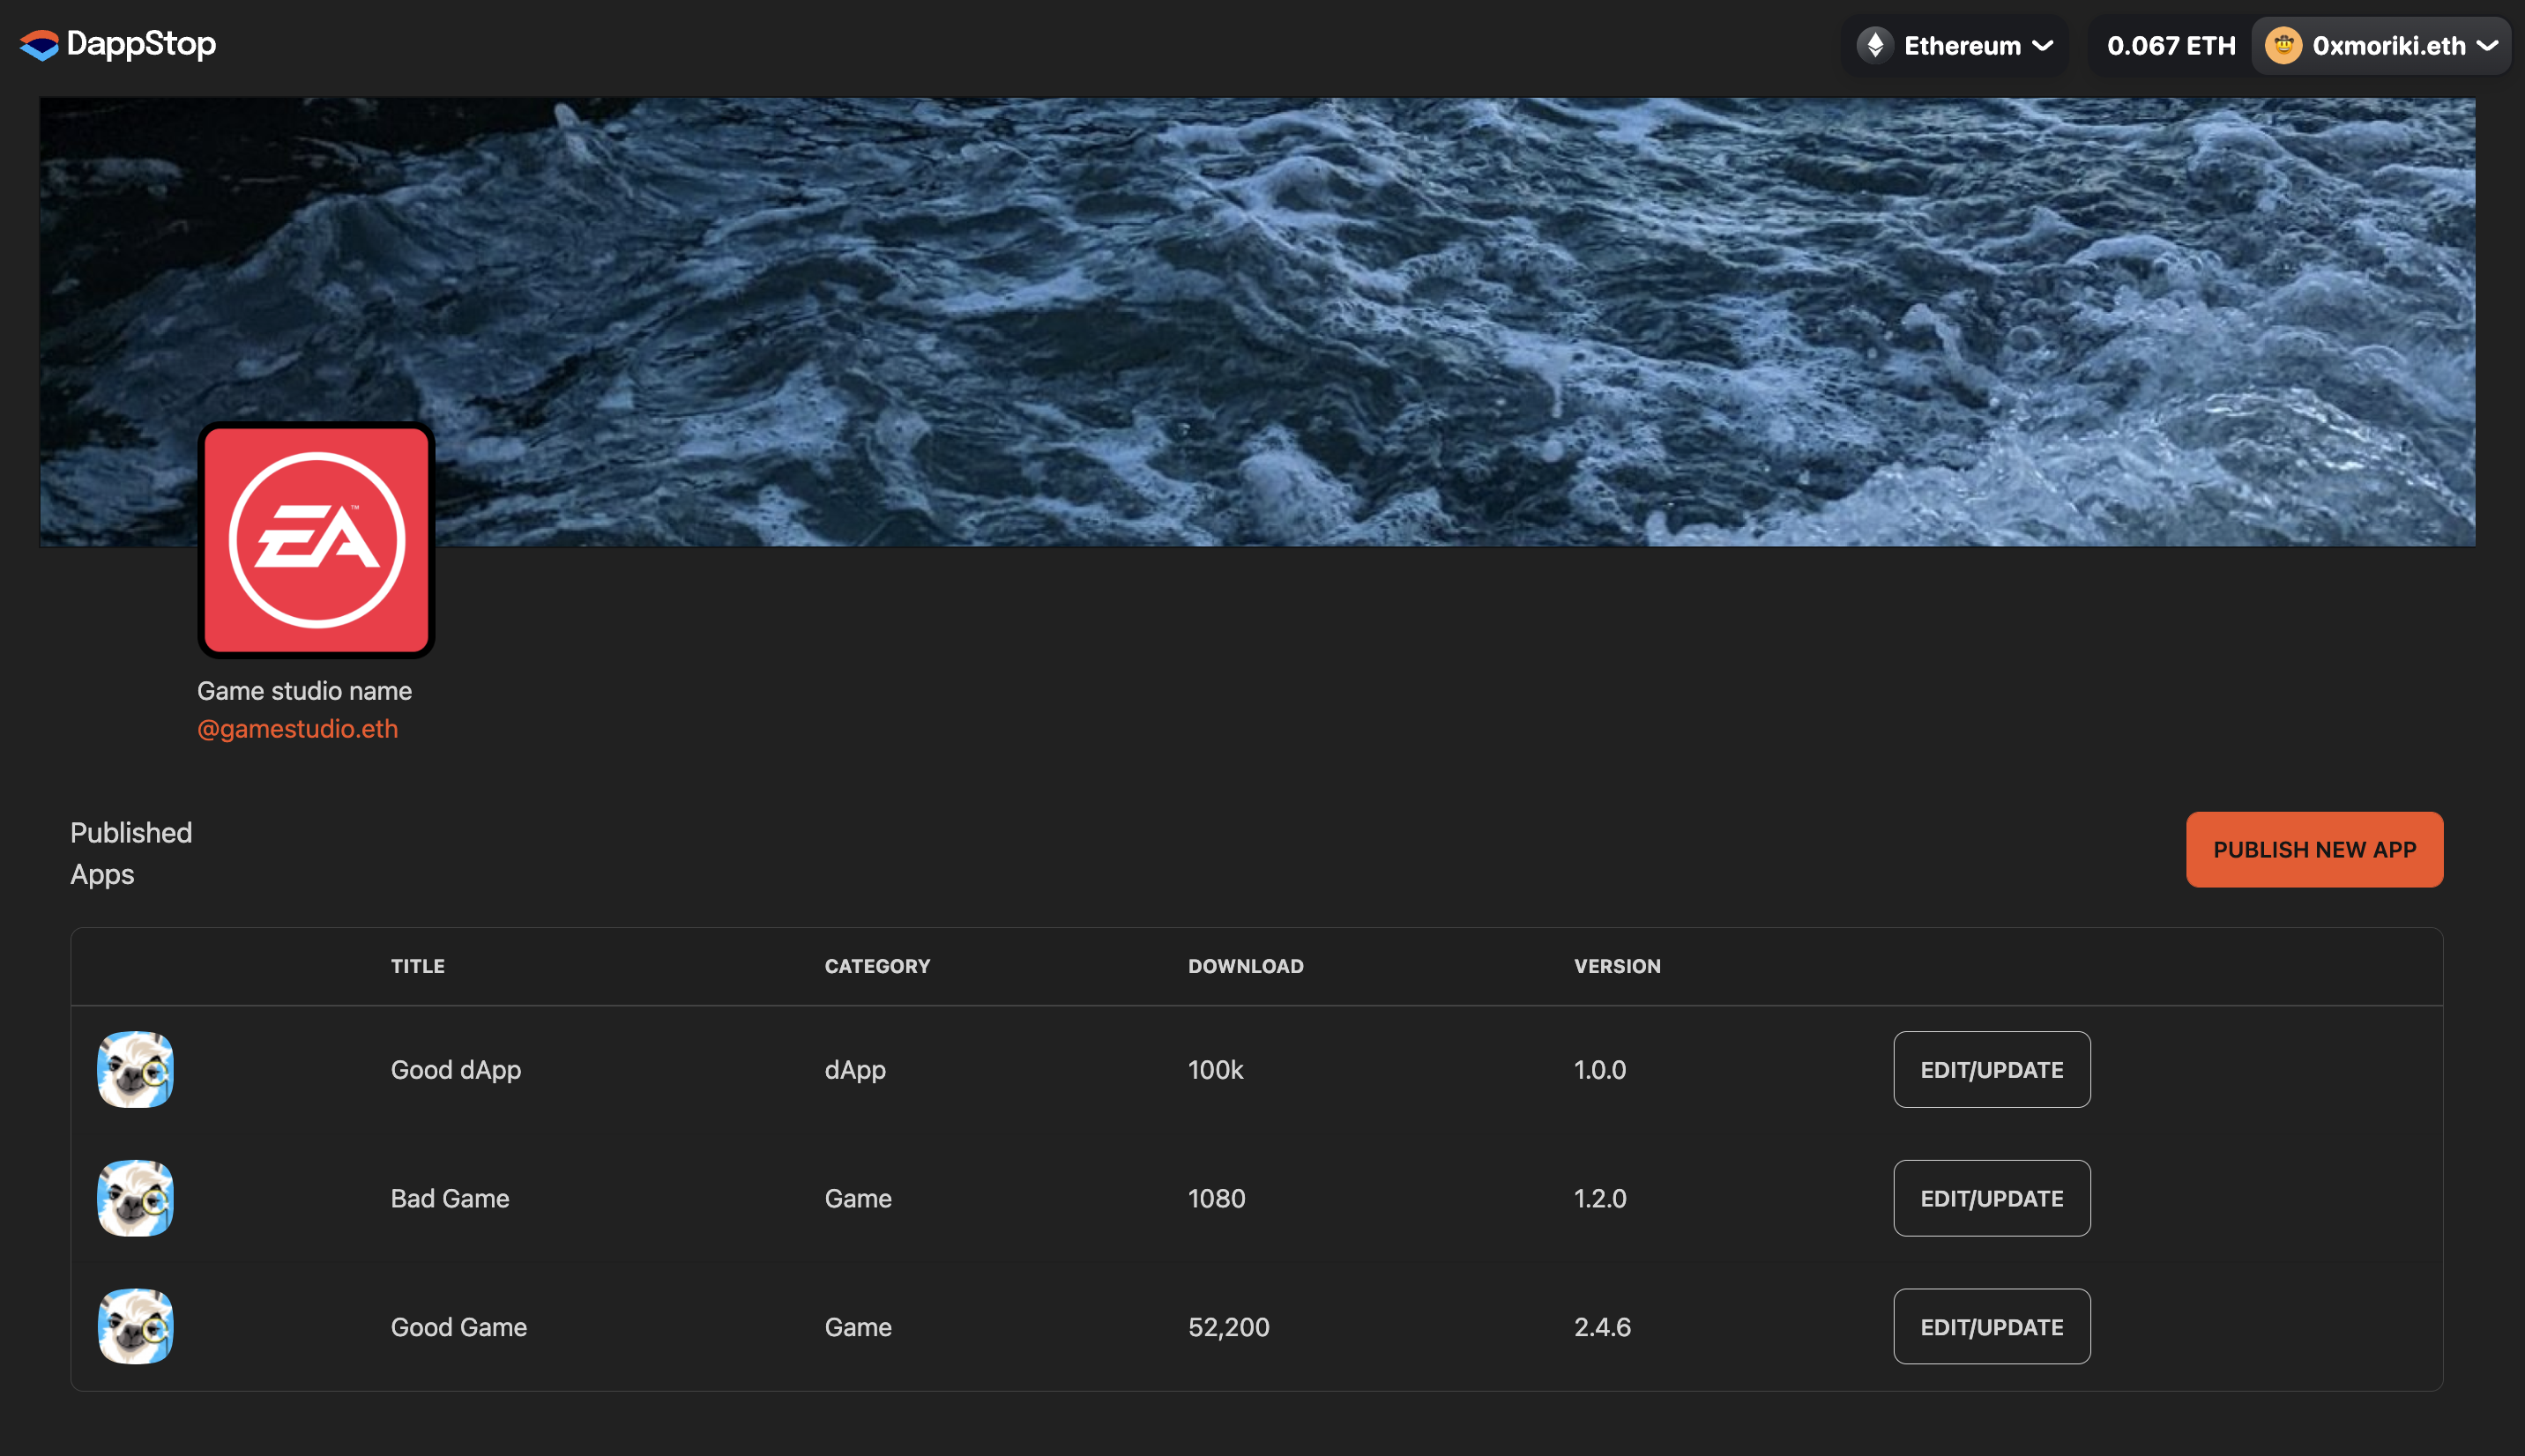Click the ocean banner image
Screen dimensions: 2525x1456
[1257, 322]
